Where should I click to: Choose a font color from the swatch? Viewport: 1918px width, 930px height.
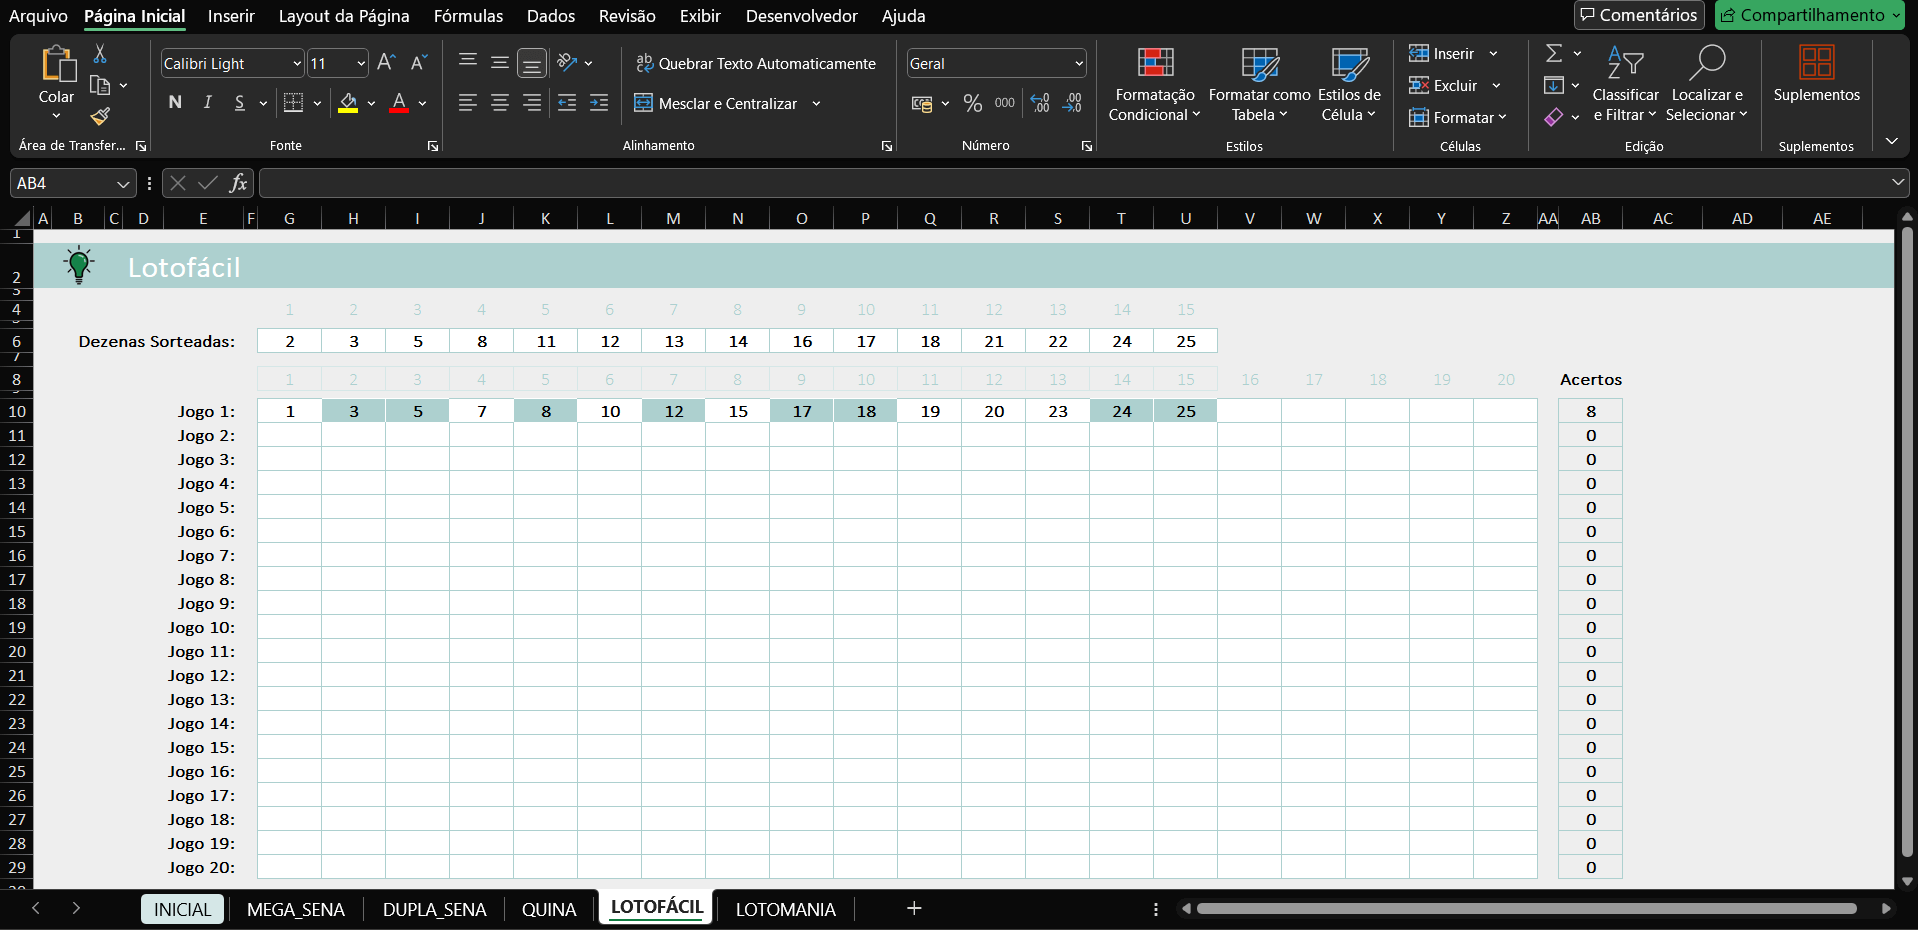397,103
